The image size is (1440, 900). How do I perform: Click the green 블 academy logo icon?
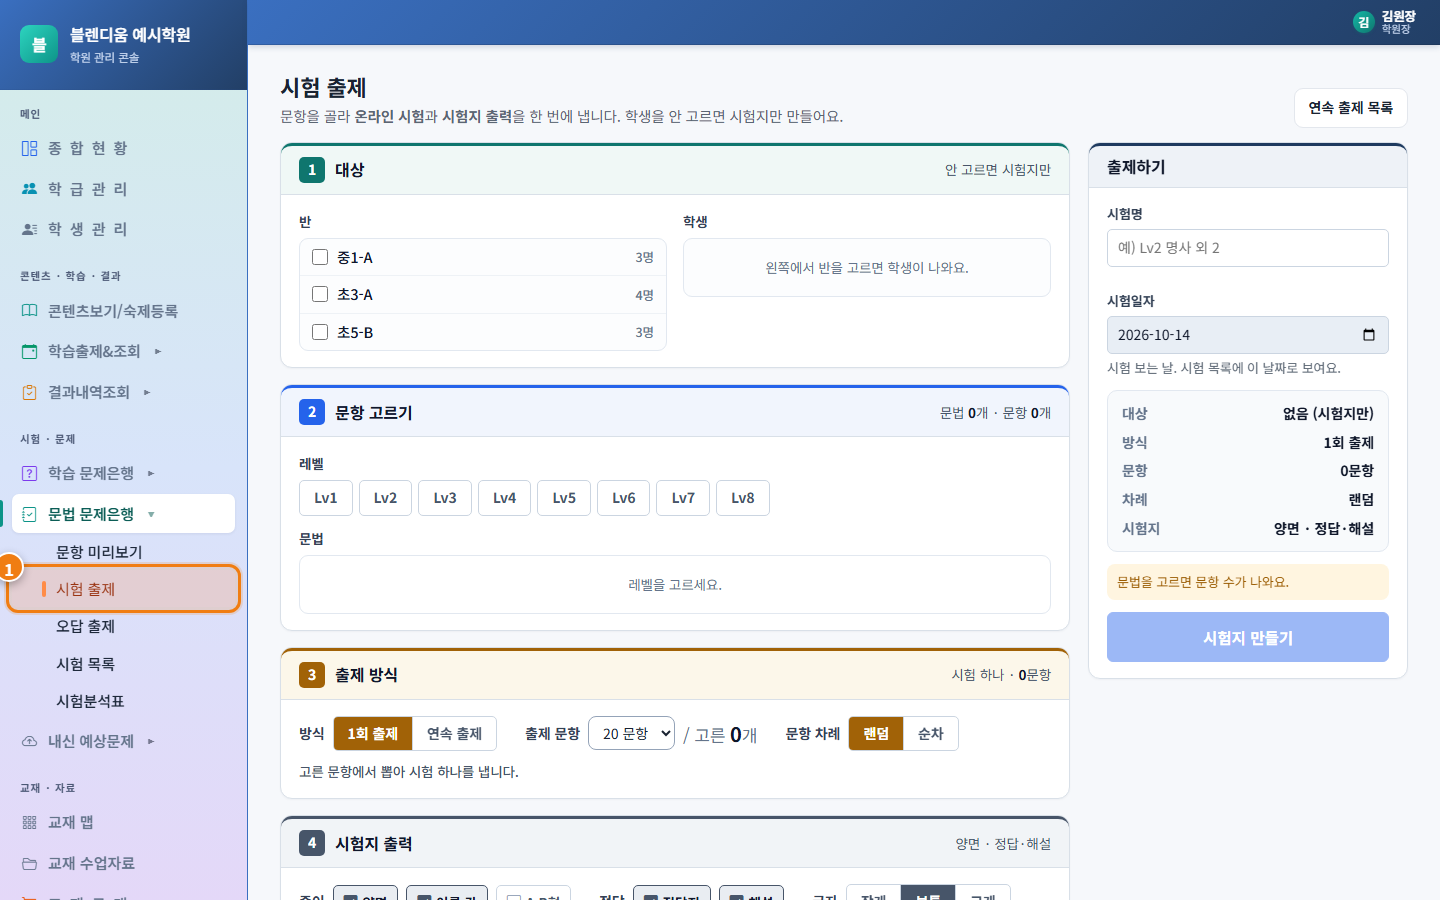(39, 44)
